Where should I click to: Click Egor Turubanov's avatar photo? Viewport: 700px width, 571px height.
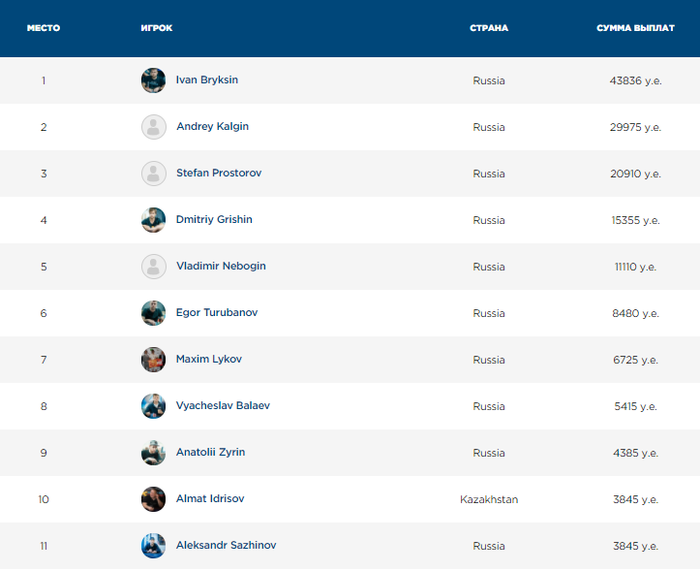click(153, 313)
